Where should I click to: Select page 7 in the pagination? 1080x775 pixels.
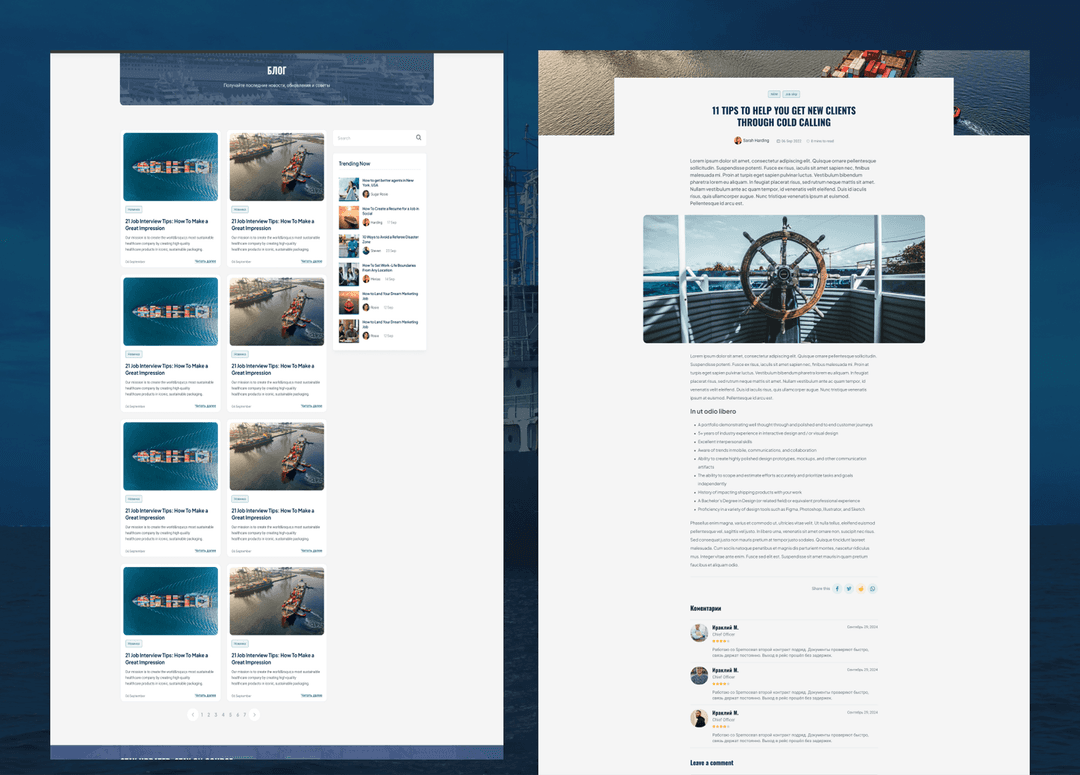(244, 715)
